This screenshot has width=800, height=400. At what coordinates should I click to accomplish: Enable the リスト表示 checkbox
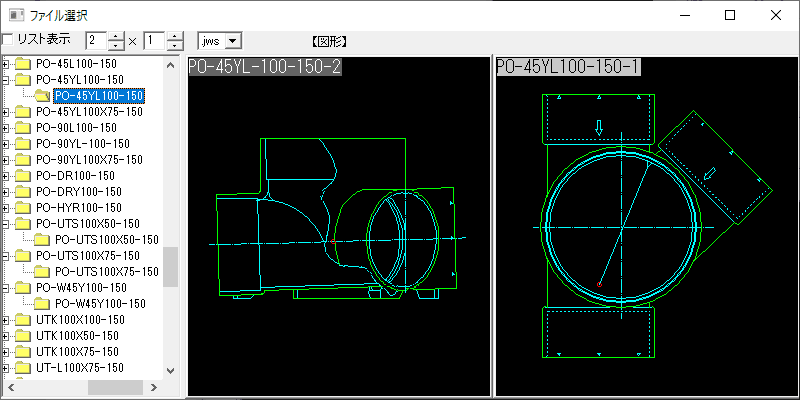8,40
